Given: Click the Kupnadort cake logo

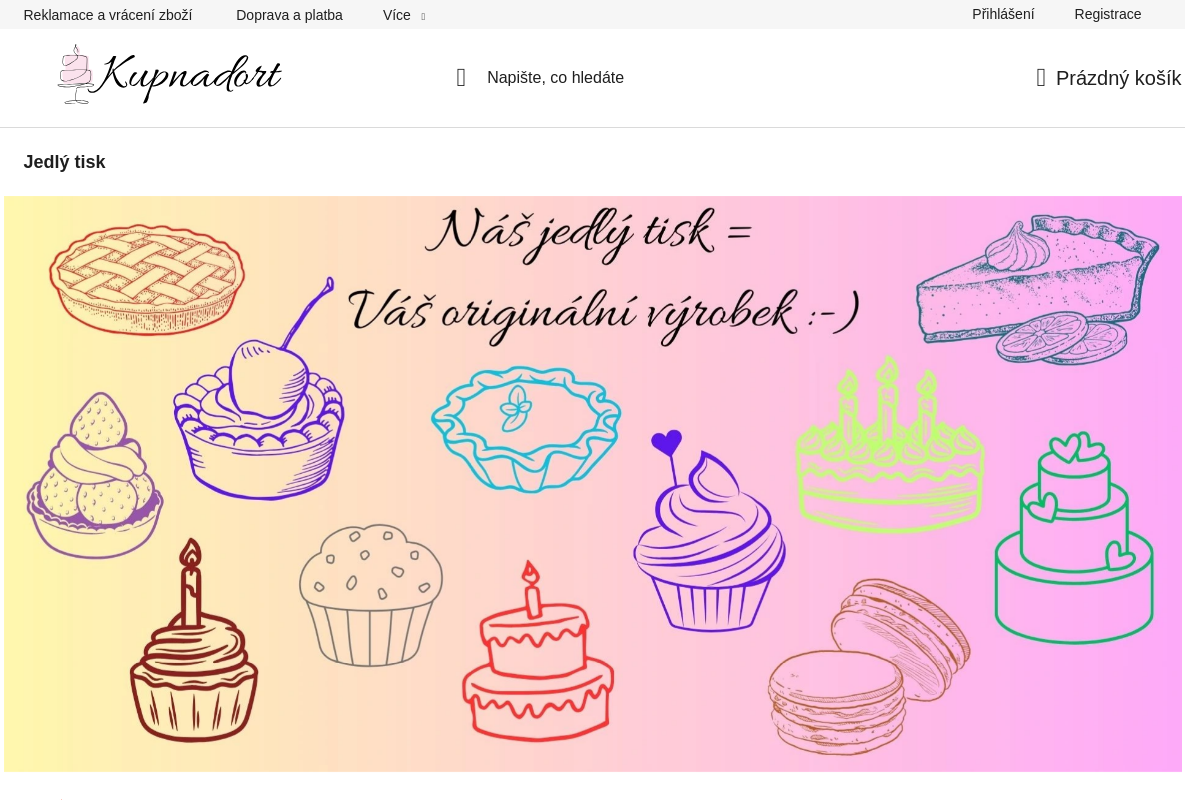Looking at the screenshot, I should point(169,74).
